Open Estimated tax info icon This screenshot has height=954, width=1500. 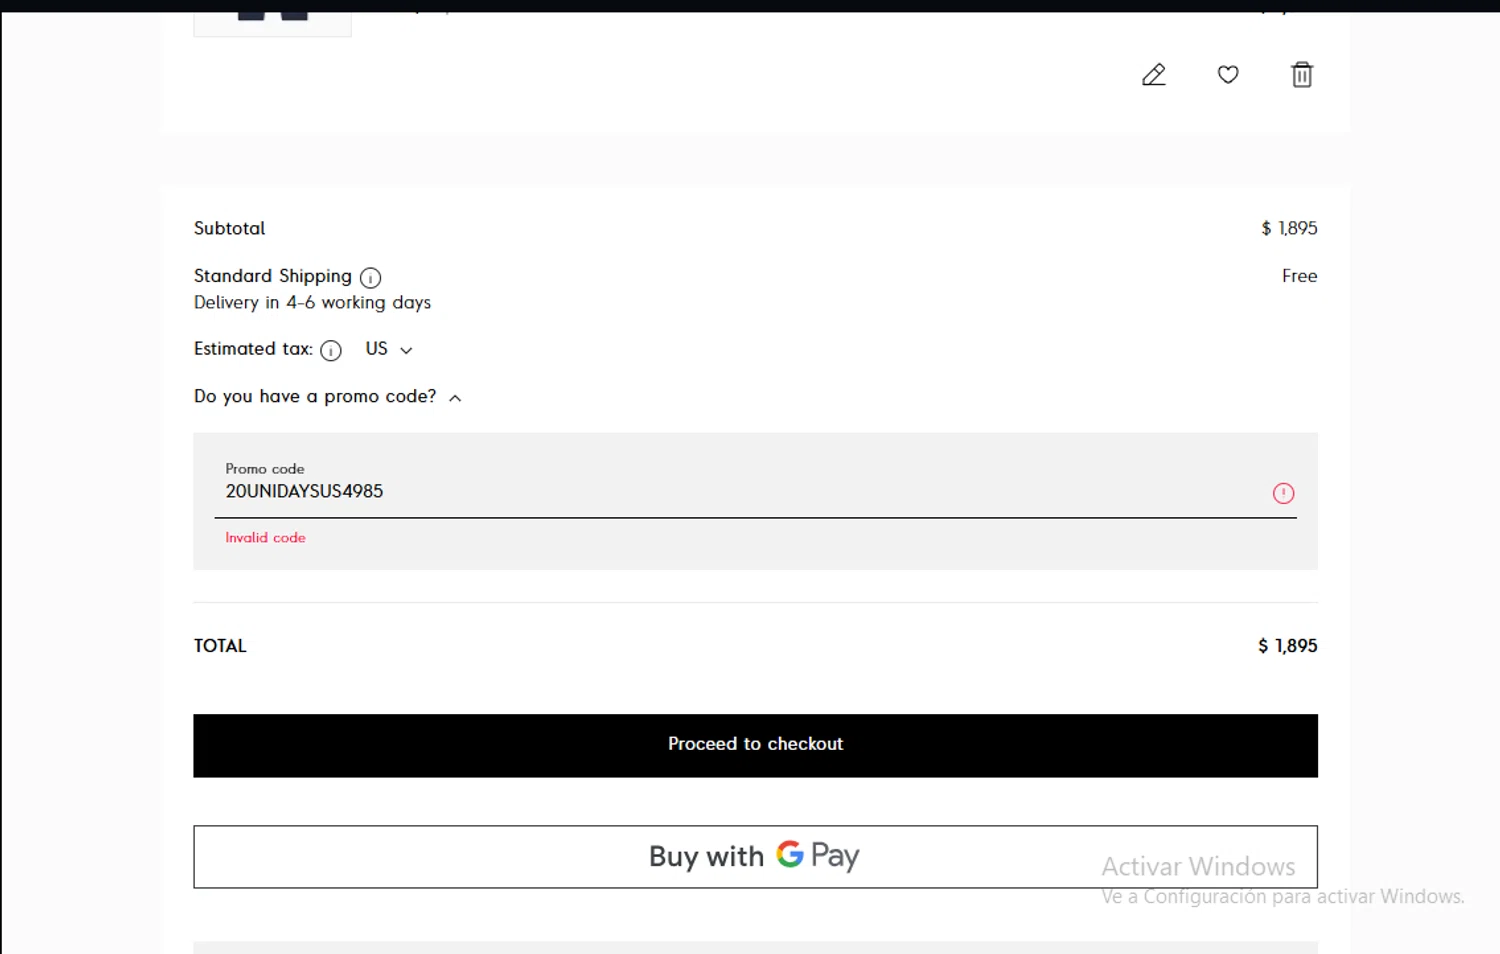tap(331, 350)
